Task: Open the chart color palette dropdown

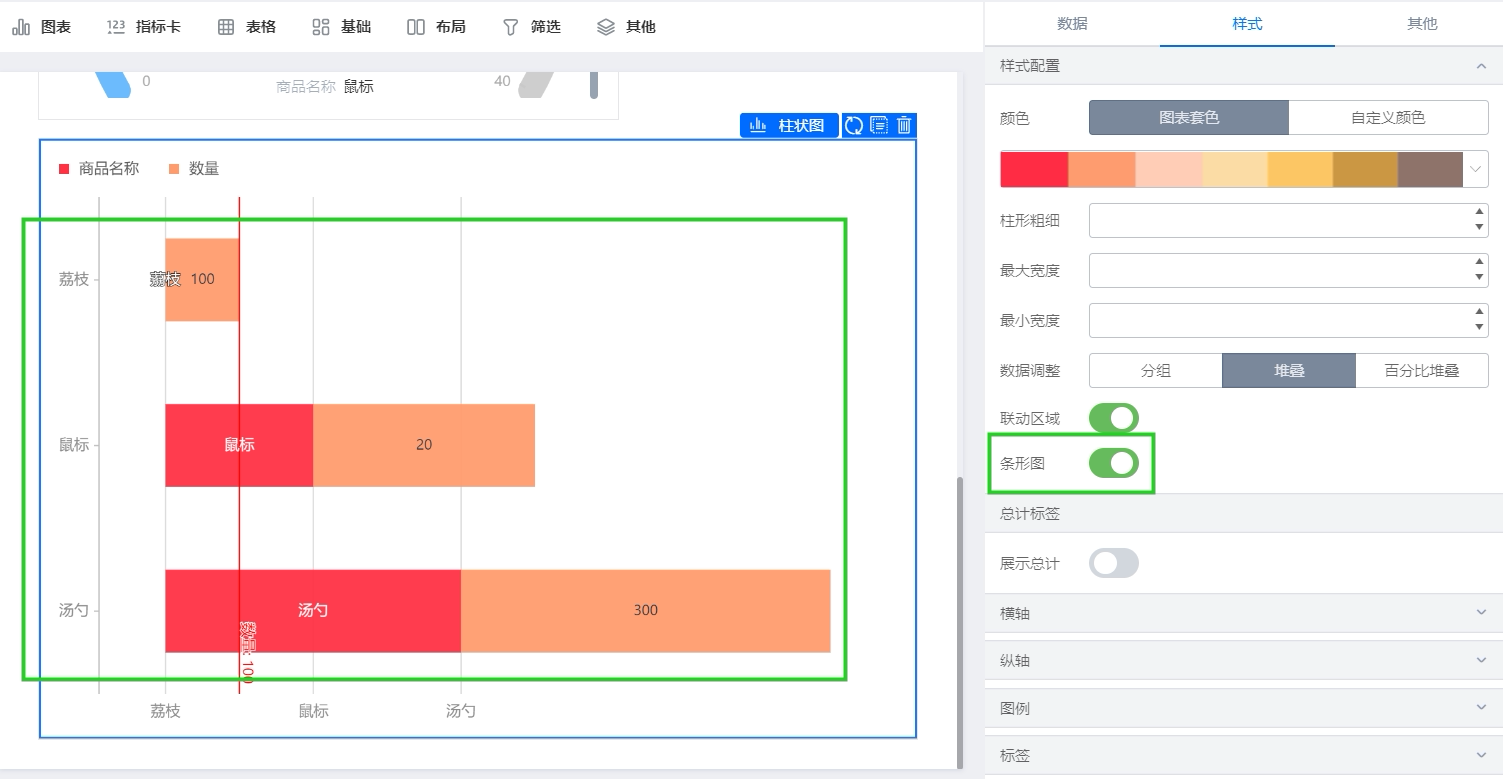Action: coord(1476,169)
